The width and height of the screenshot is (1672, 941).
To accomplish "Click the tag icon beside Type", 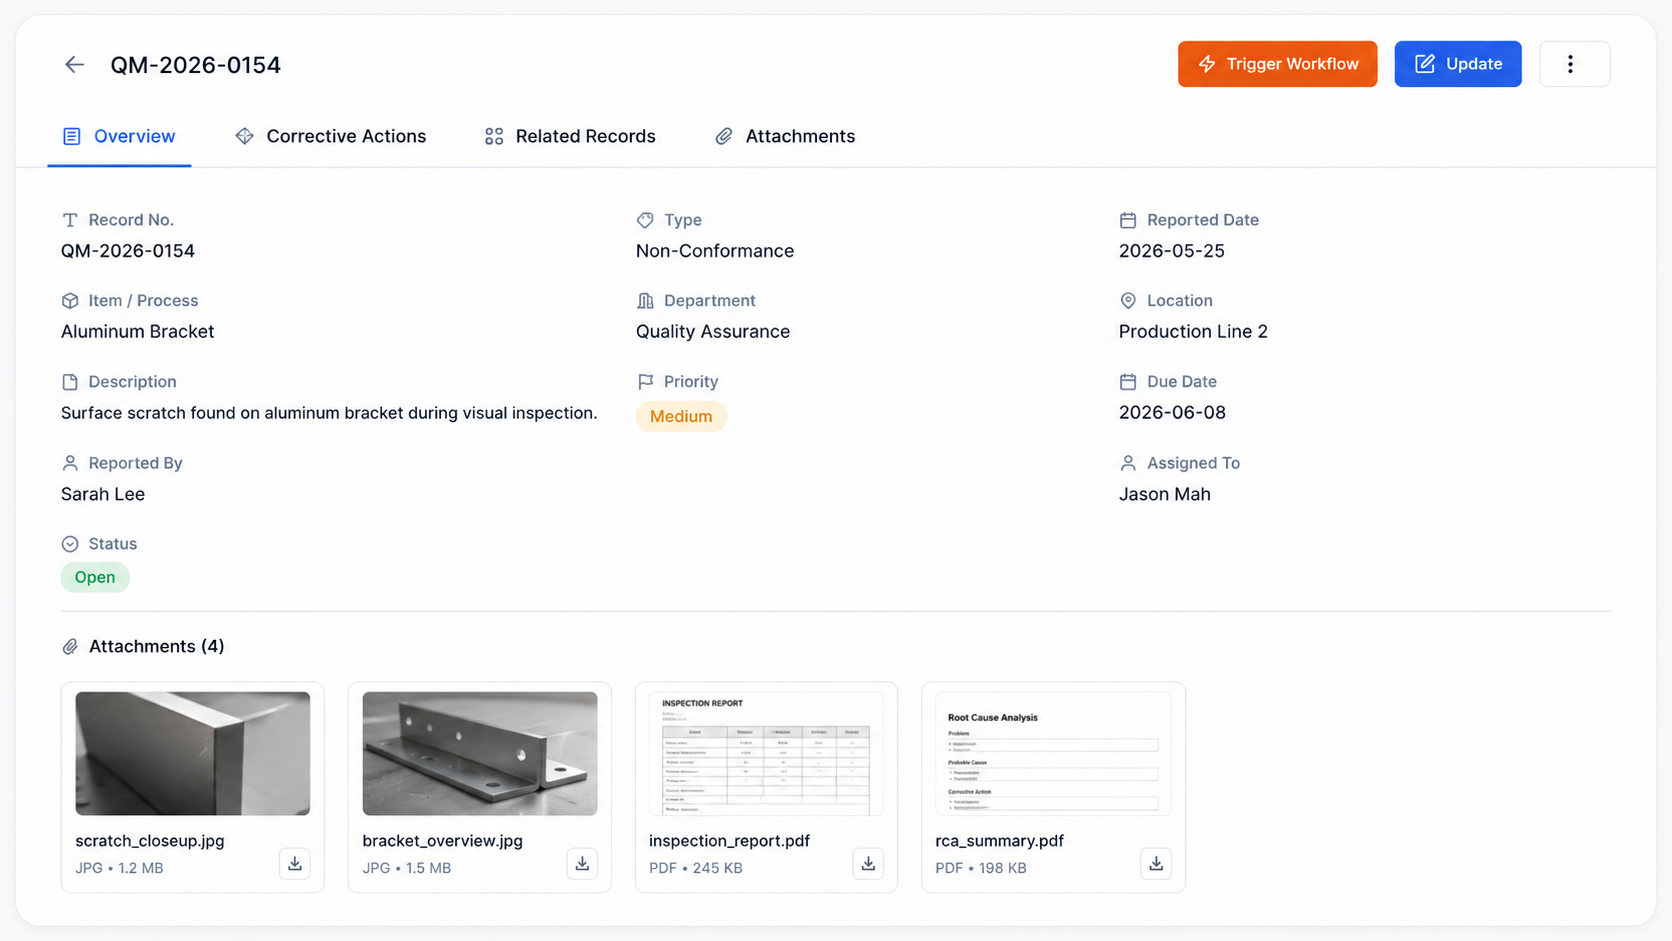I will coord(645,220).
